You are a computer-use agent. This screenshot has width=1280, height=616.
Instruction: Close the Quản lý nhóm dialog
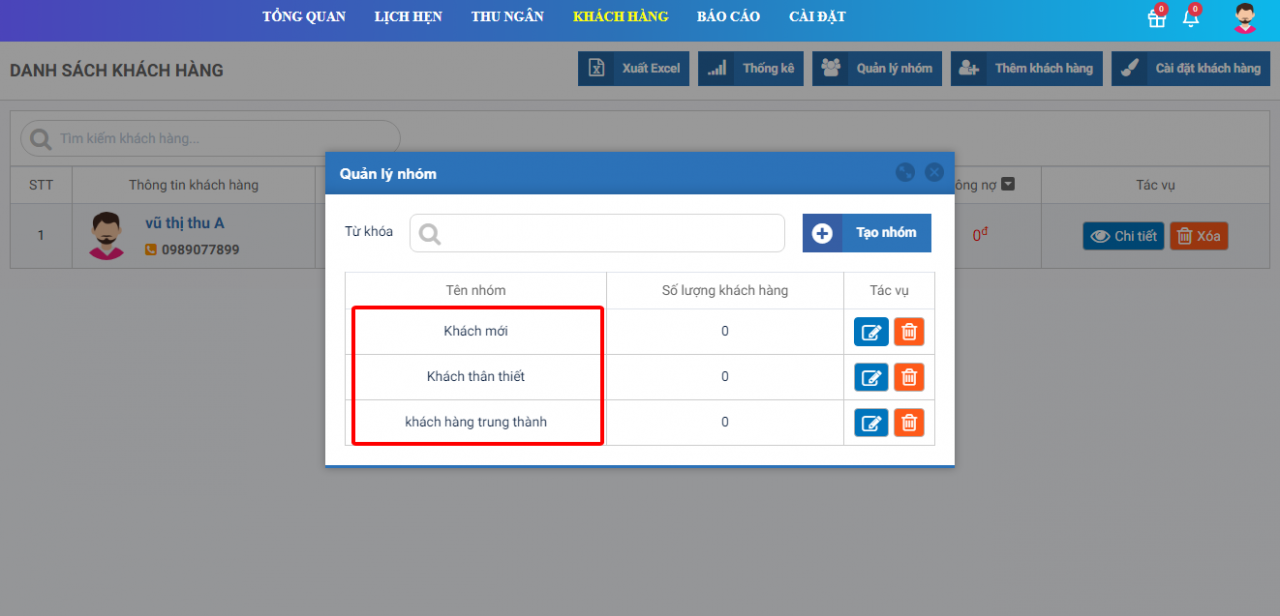pyautogui.click(x=934, y=172)
